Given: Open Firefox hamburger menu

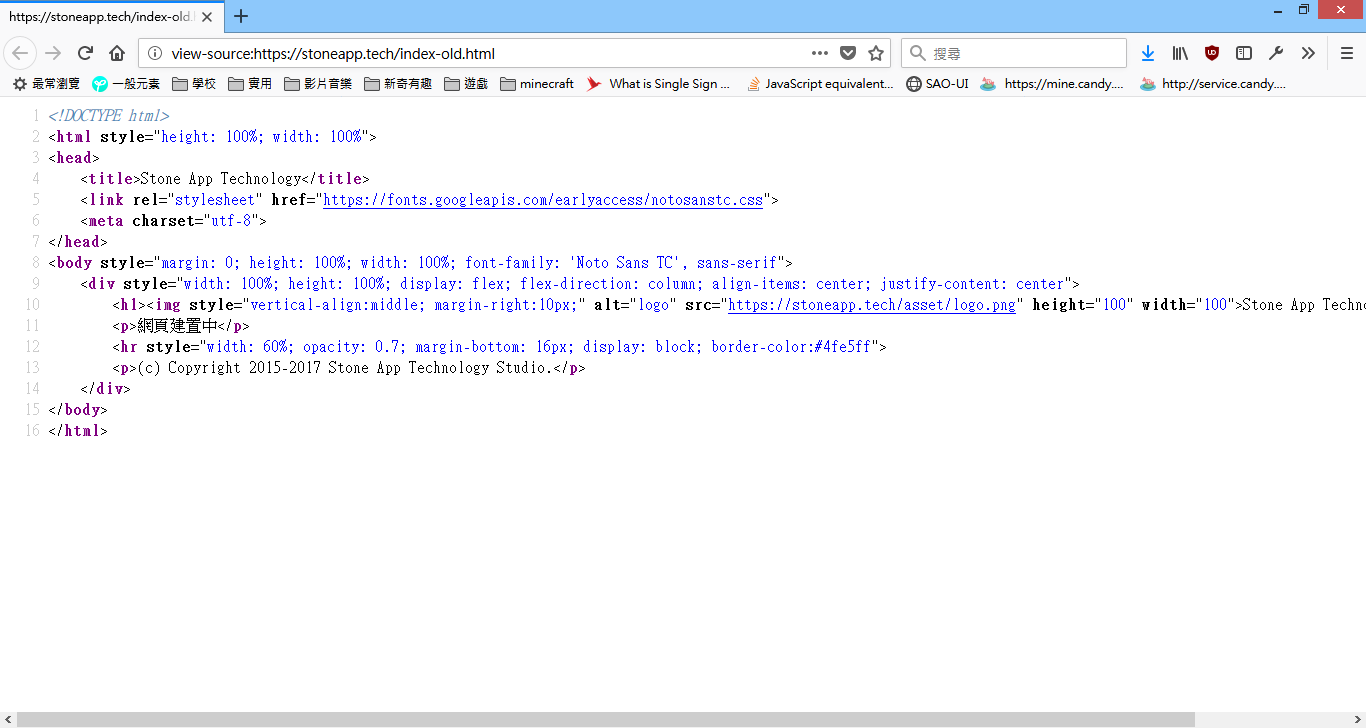Looking at the screenshot, I should 1346,53.
